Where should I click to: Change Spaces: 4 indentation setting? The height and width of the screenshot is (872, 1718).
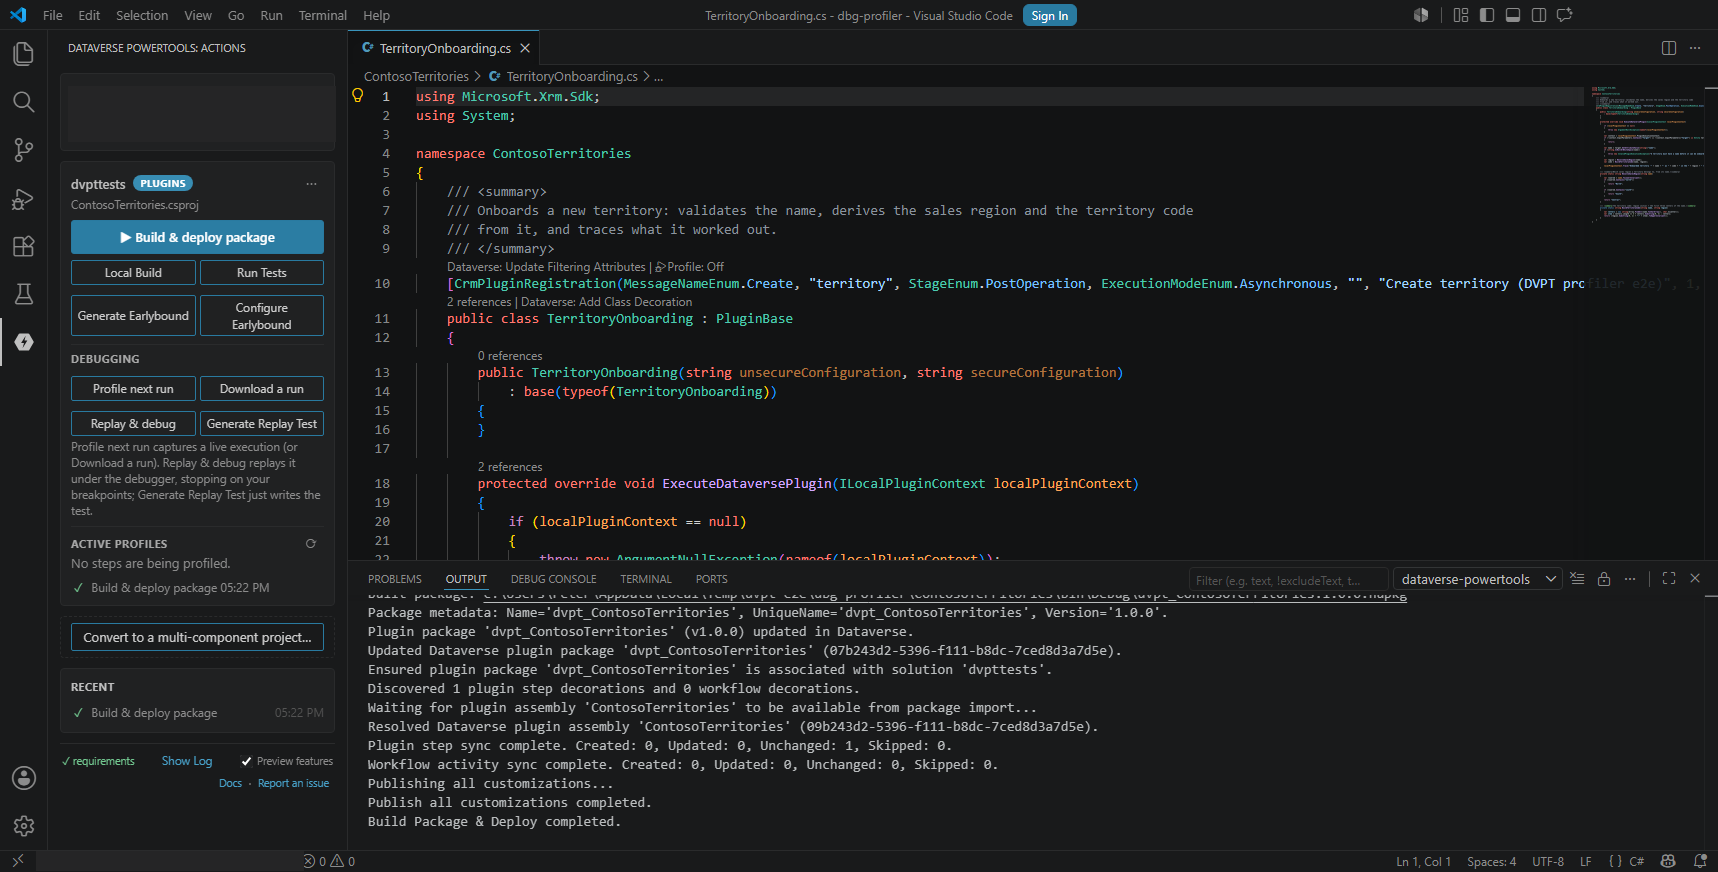[1491, 861]
